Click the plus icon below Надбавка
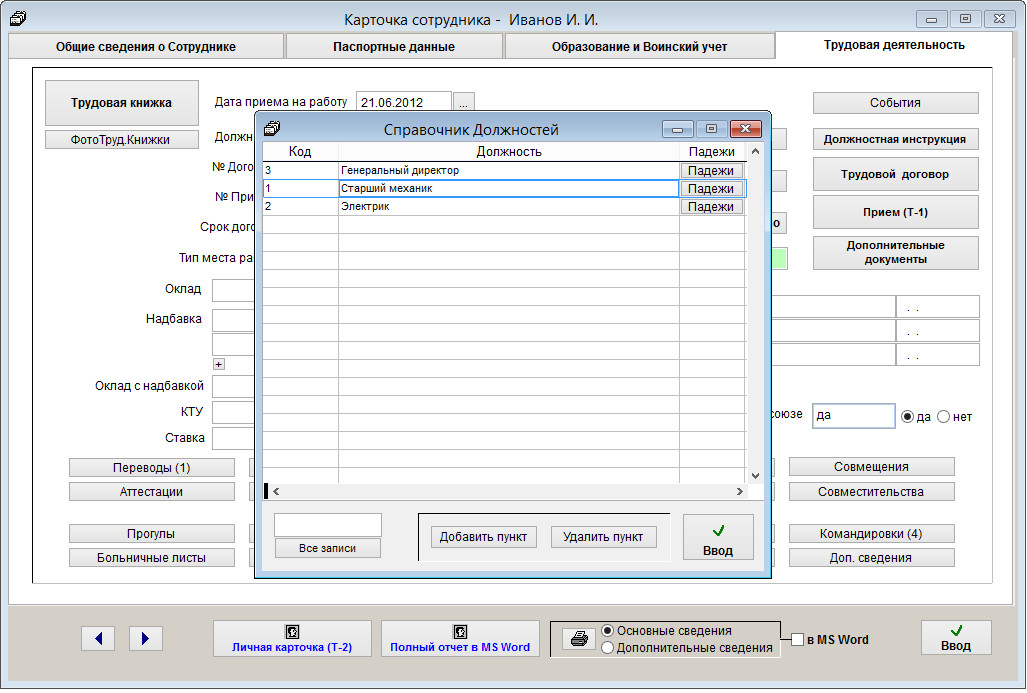Viewport: 1027px width, 693px height. (x=219, y=364)
